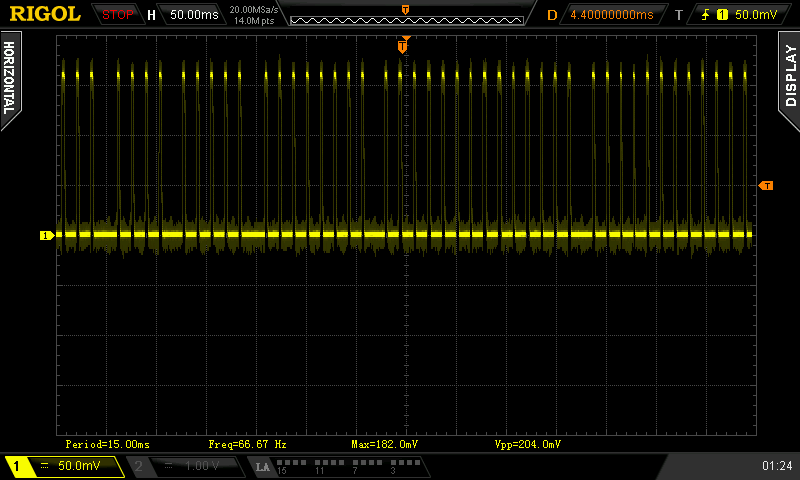The width and height of the screenshot is (800, 480).
Task: Click the 14.0M pts memory depth readout
Action: coord(254,21)
